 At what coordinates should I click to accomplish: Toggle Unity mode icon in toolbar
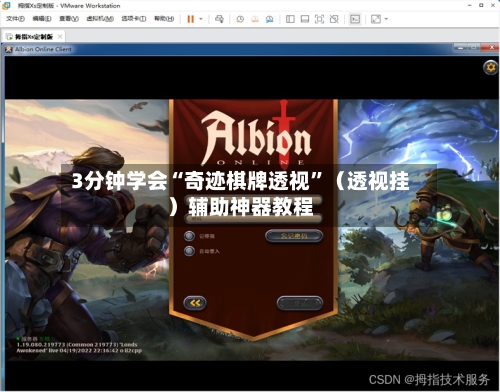[x=334, y=19]
